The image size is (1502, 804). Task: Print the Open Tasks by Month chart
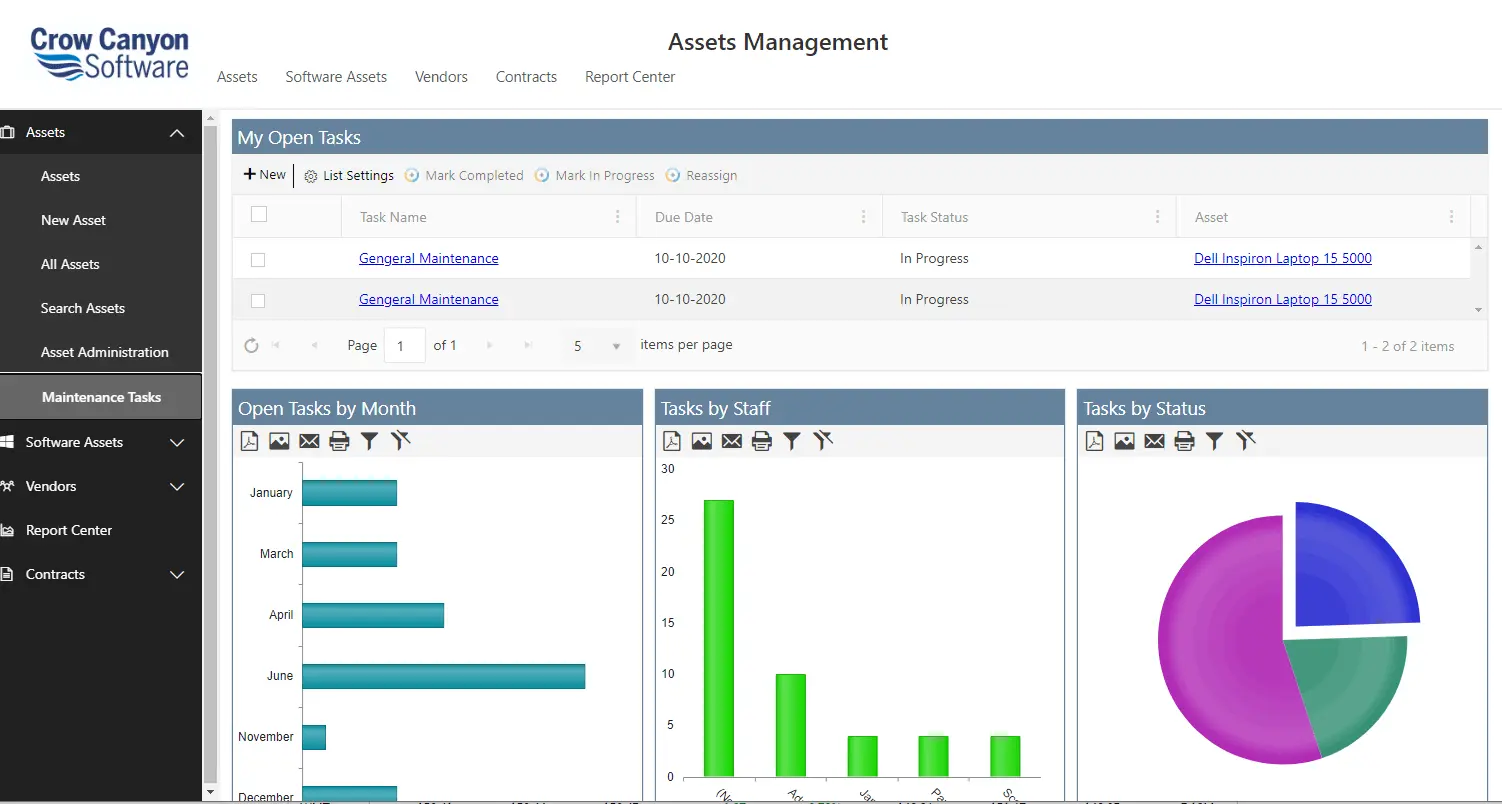click(x=339, y=441)
